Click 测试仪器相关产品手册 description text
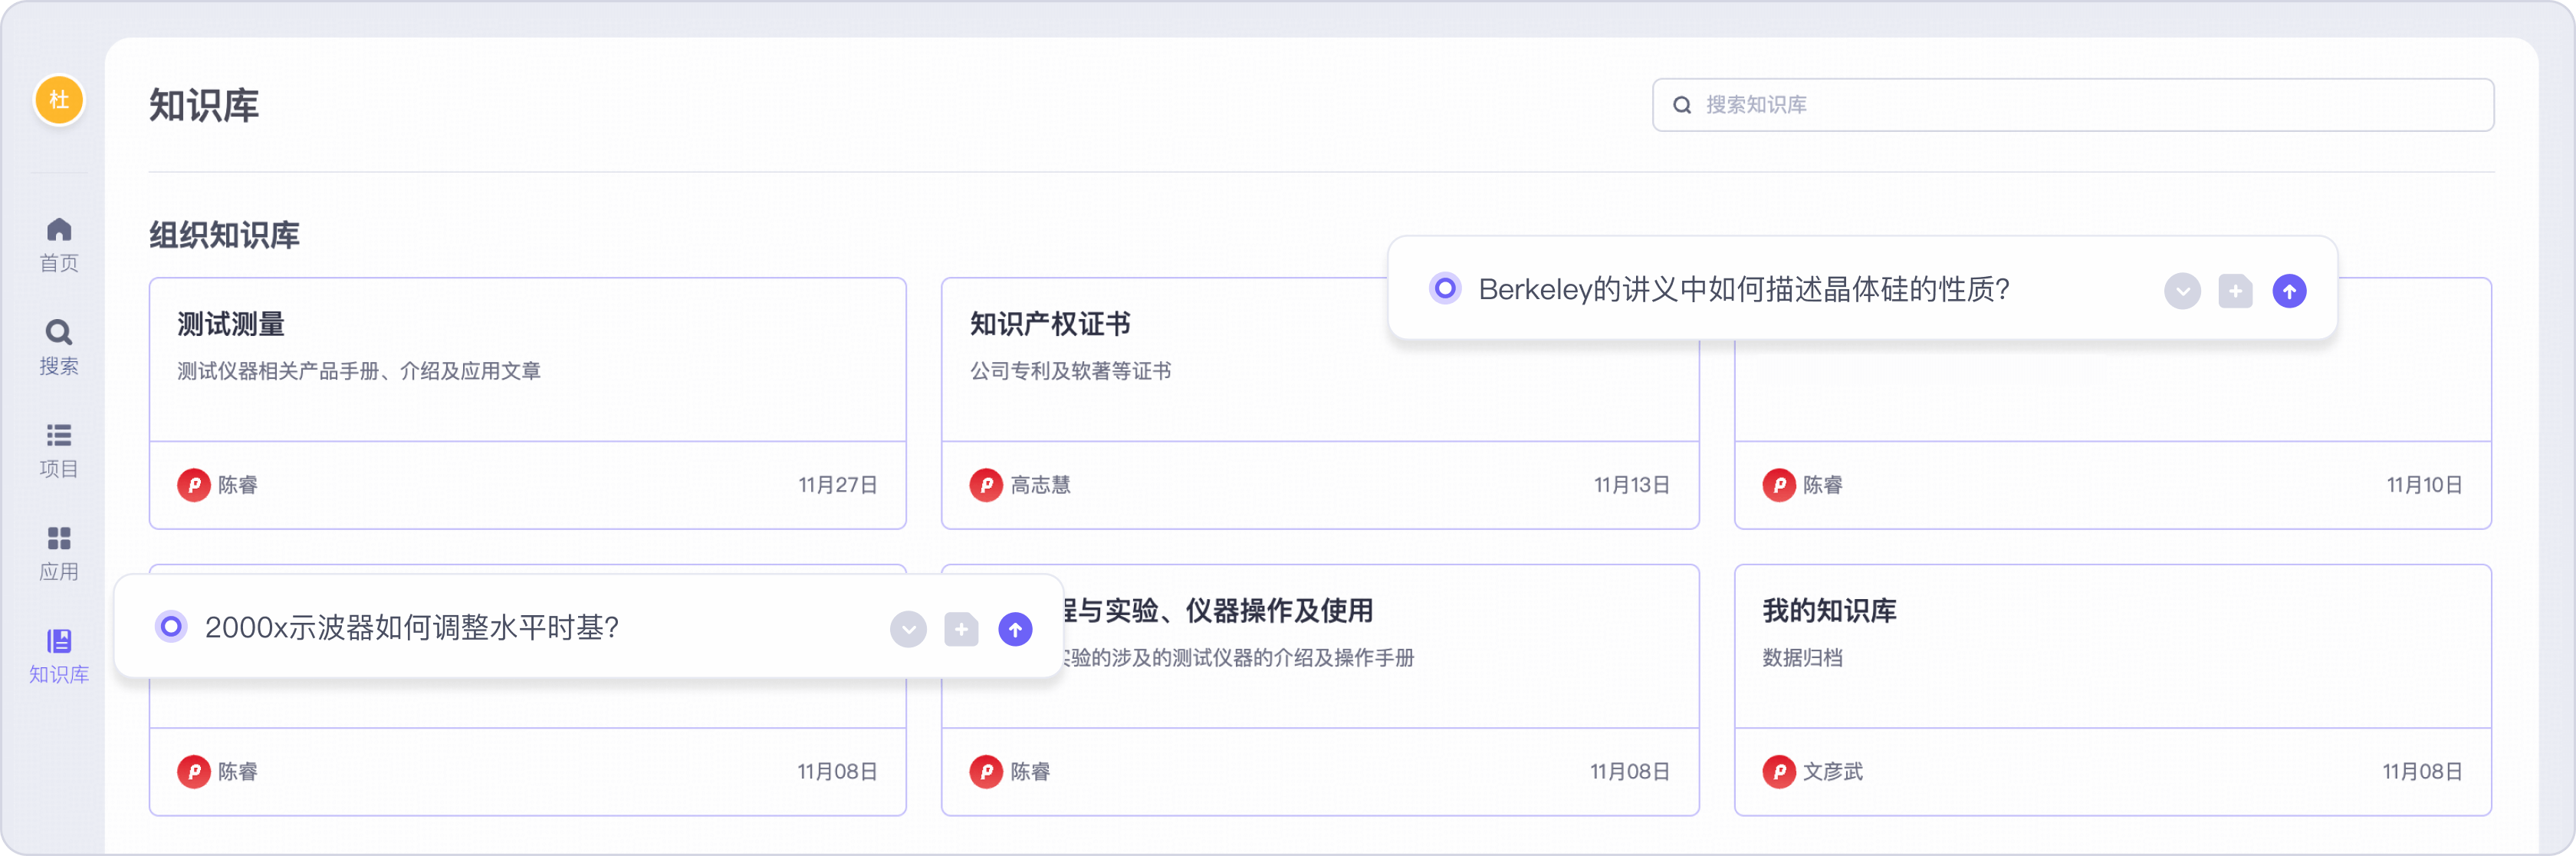The width and height of the screenshot is (2576, 856). (359, 371)
